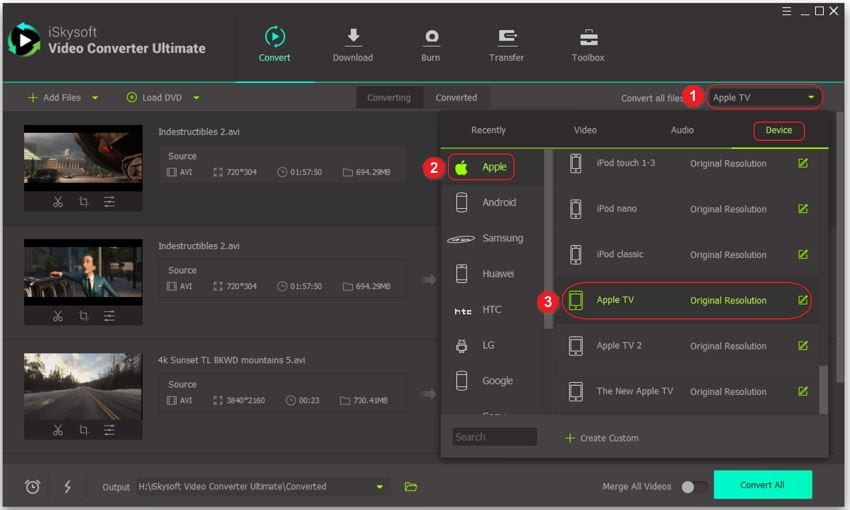Select the Recently tab

tap(488, 130)
